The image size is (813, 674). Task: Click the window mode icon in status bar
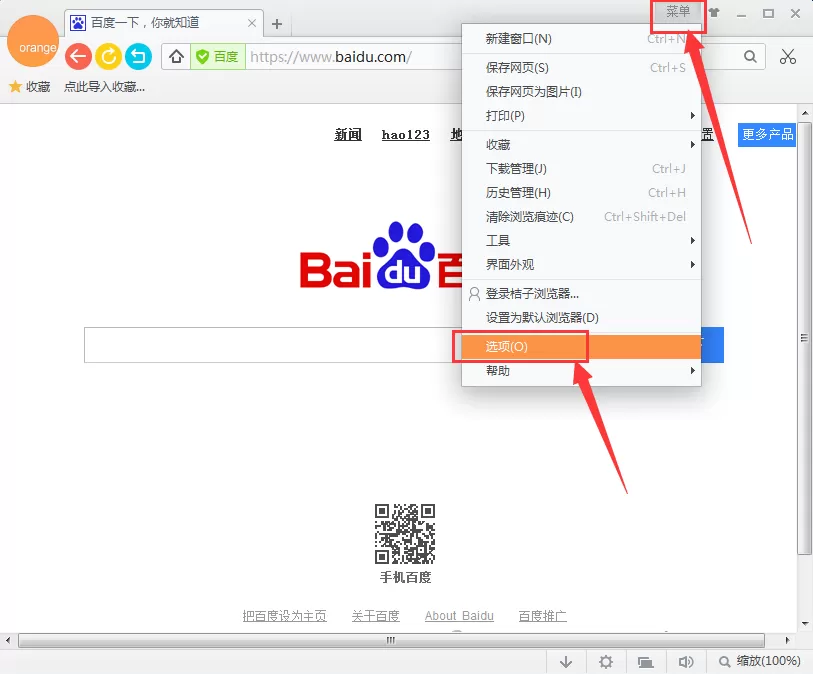point(646,662)
